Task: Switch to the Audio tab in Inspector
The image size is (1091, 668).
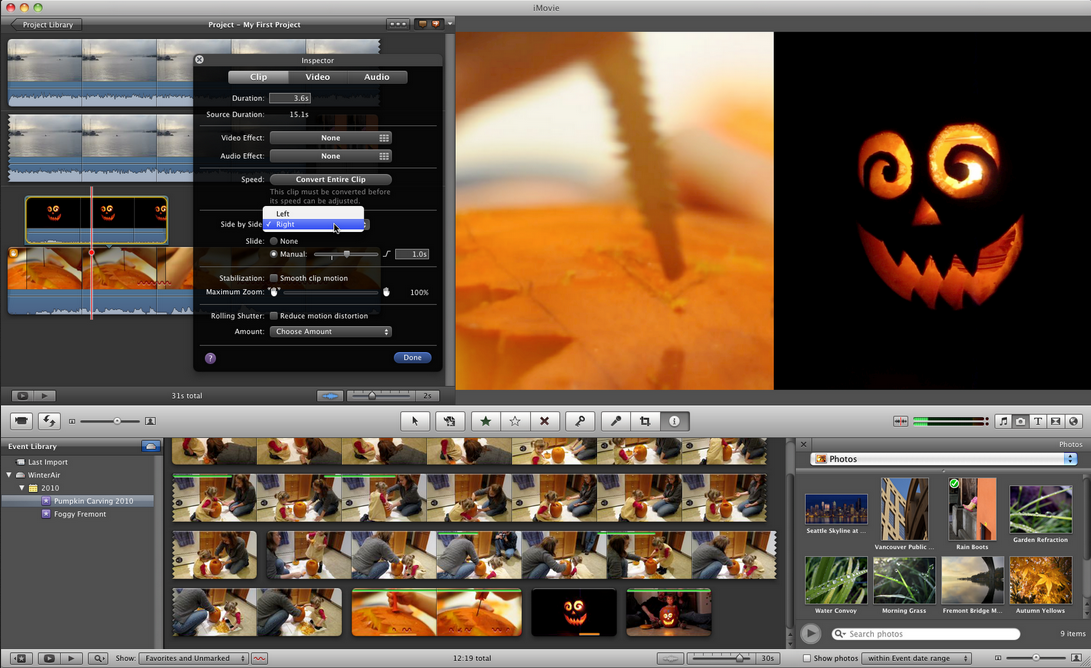Action: coord(377,76)
